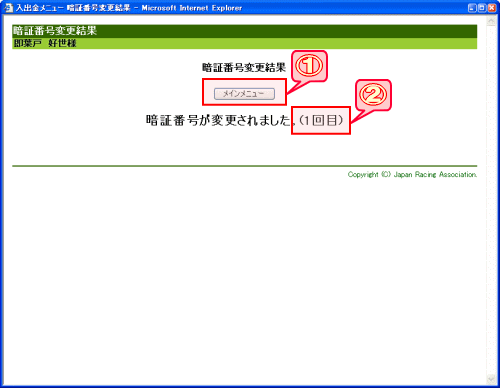
Task: Click the Internet Explorer page icon in title bar
Action: (8, 7)
